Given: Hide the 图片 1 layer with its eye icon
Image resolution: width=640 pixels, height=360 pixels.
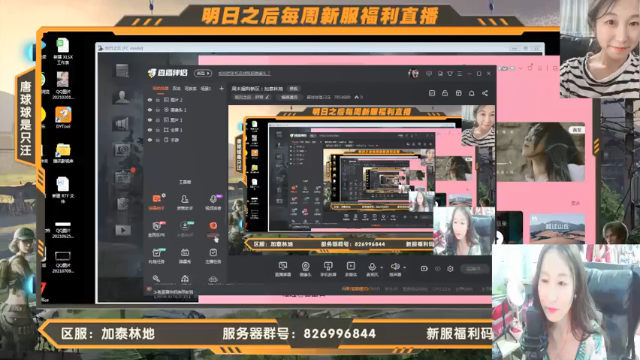Looking at the screenshot, I should (150, 120).
